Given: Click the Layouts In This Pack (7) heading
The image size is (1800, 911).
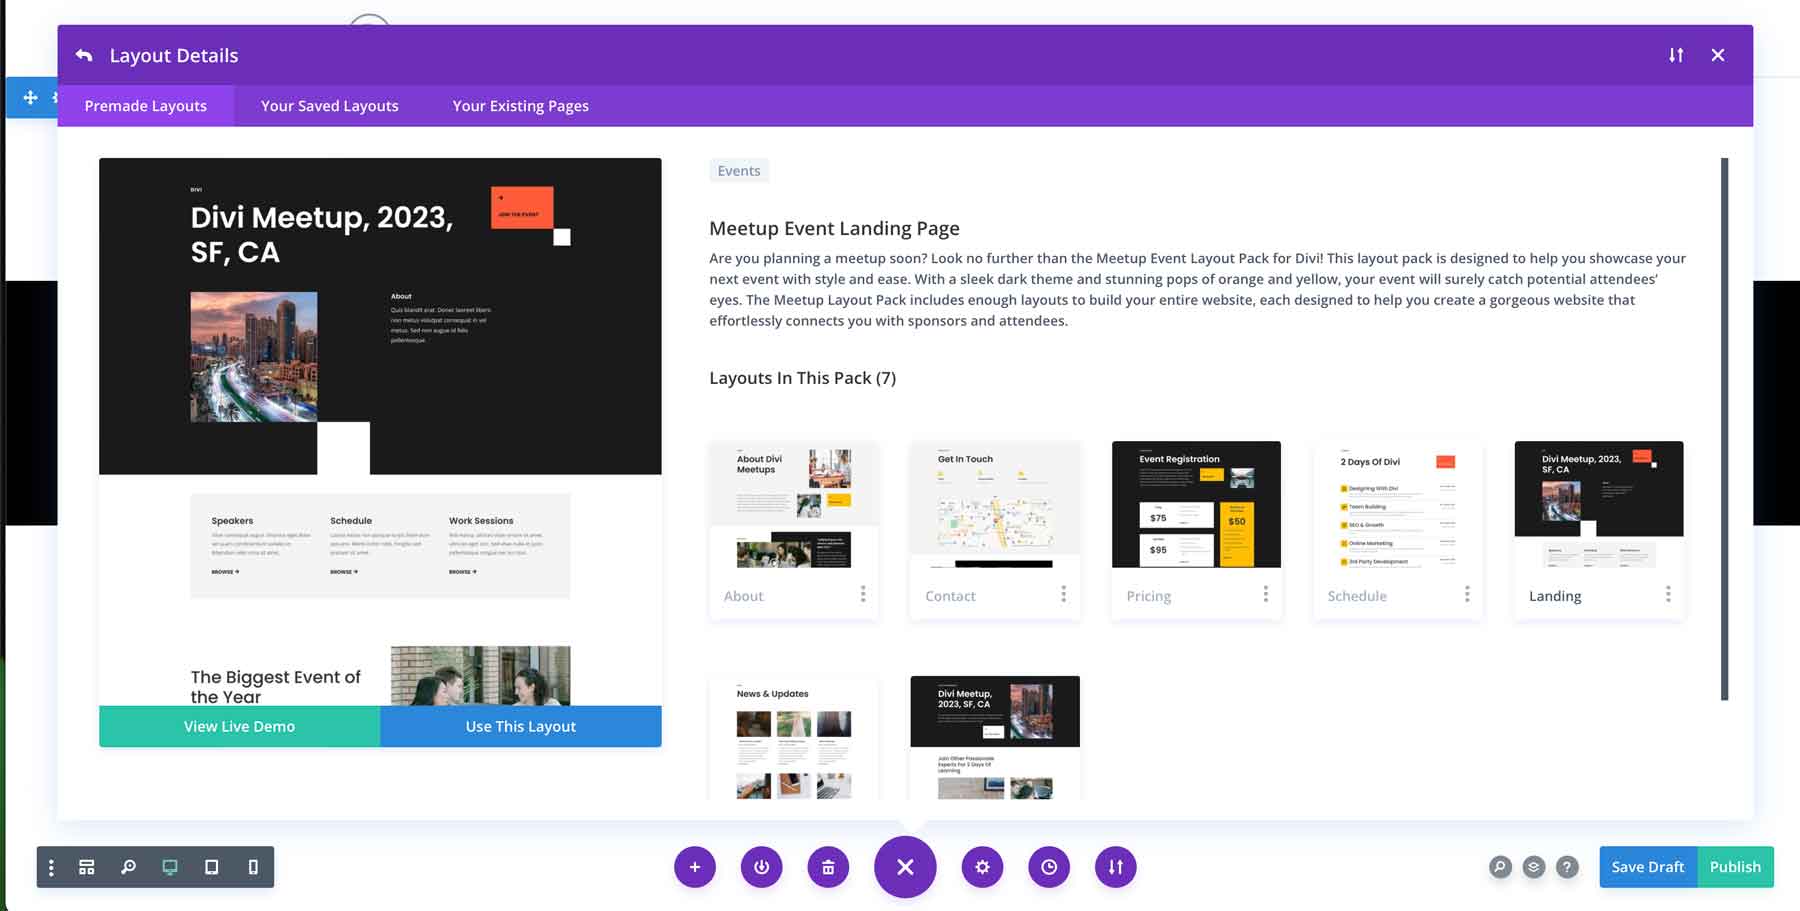Looking at the screenshot, I should (802, 378).
